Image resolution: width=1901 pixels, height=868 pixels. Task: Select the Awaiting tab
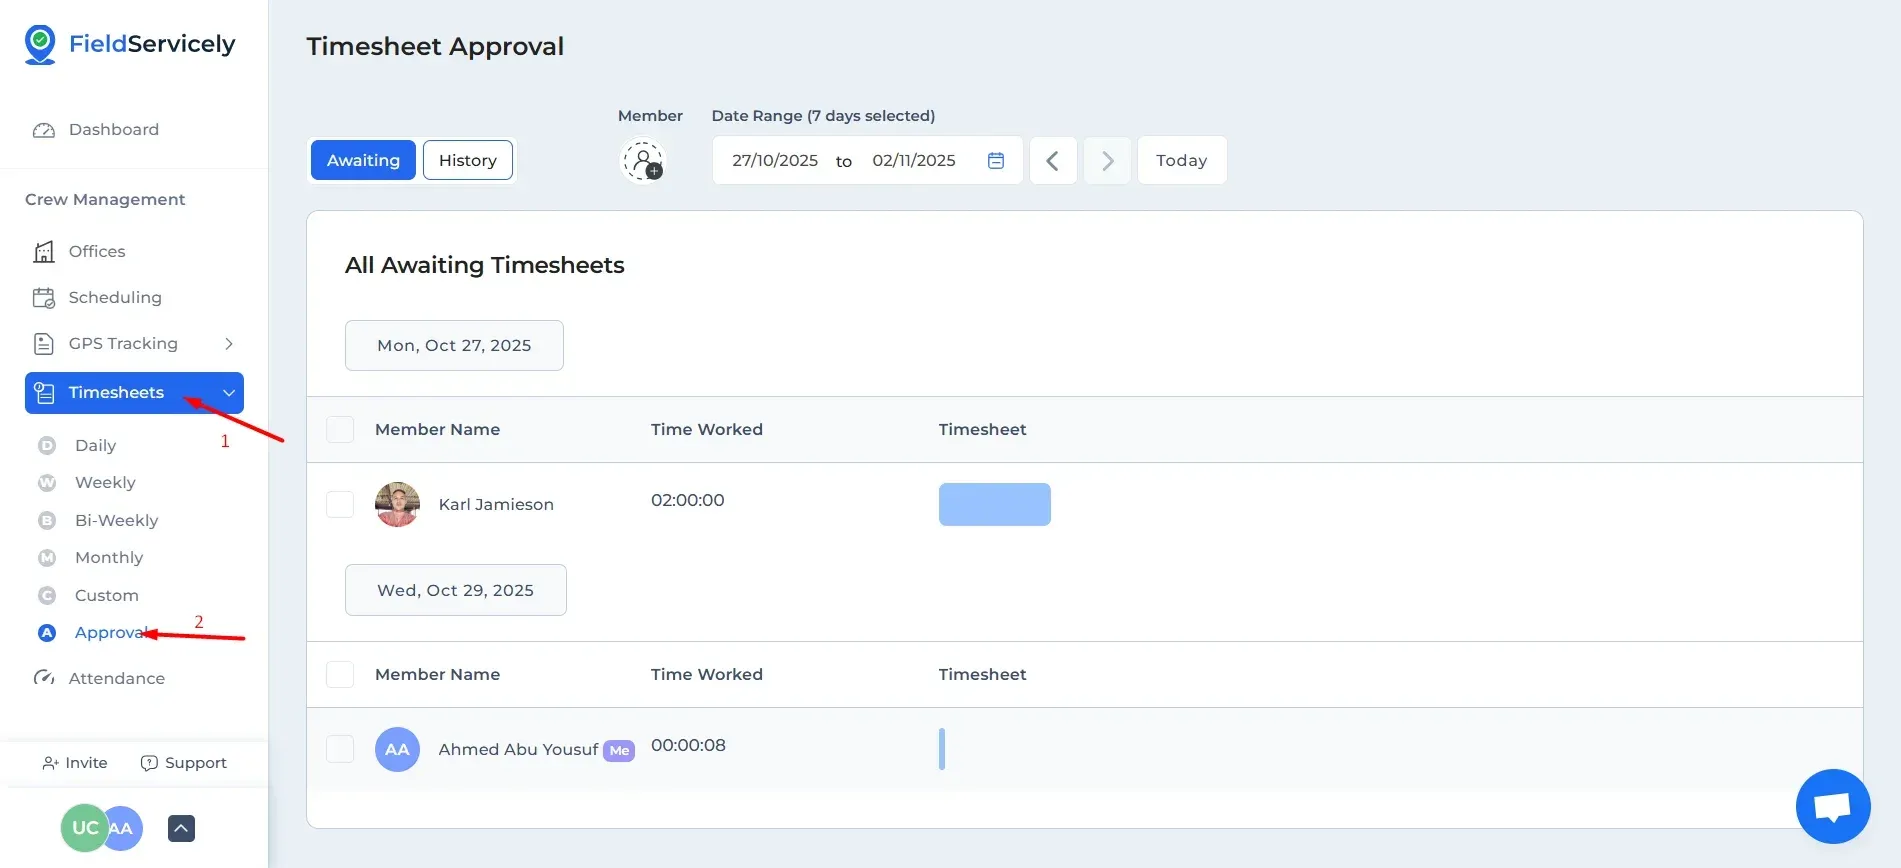click(363, 160)
